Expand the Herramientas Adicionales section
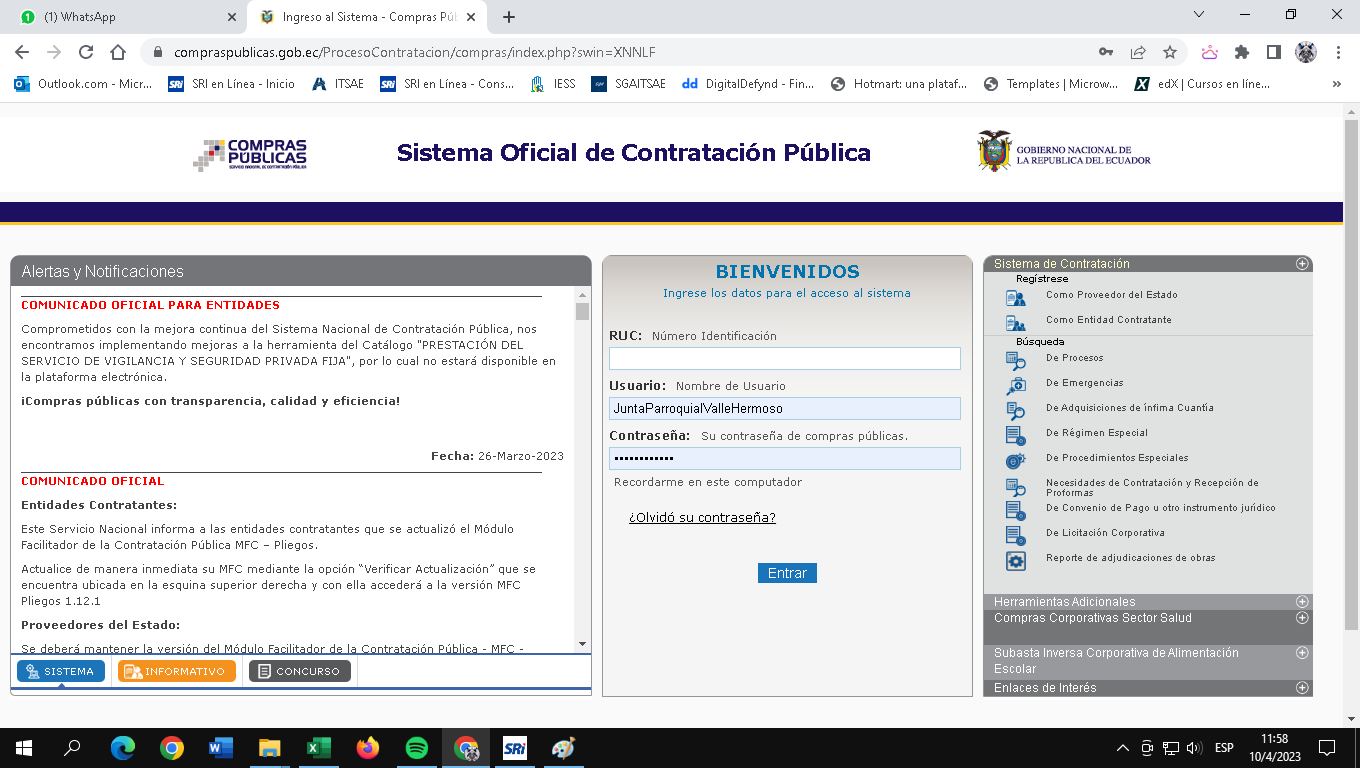This screenshot has height=768, width=1360. tap(1302, 602)
